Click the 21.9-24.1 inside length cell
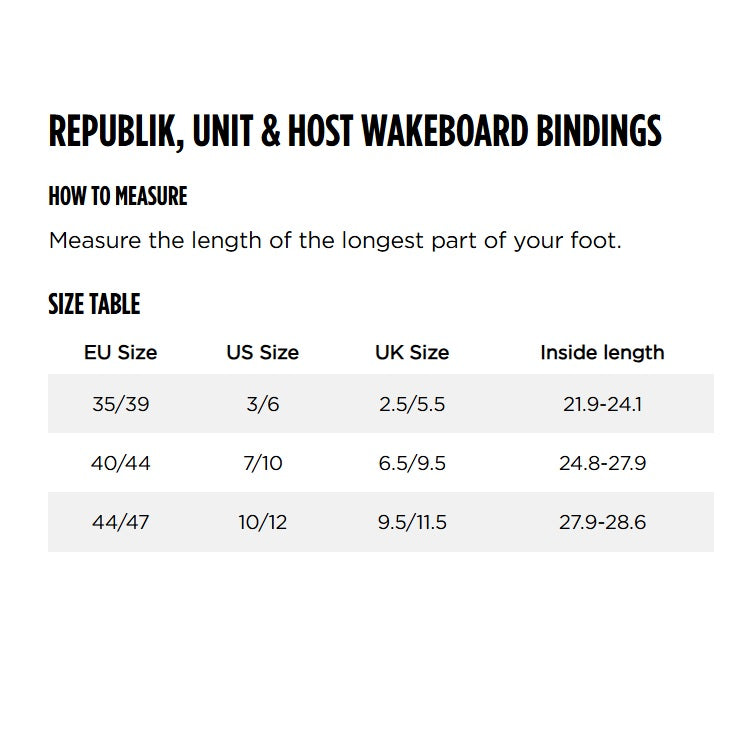Screen dimensions: 750x750 [602, 404]
